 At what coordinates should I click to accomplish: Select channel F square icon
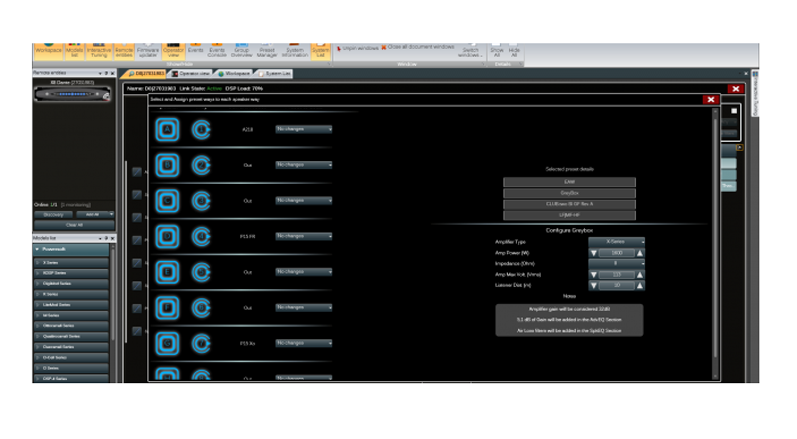pyautogui.click(x=167, y=307)
